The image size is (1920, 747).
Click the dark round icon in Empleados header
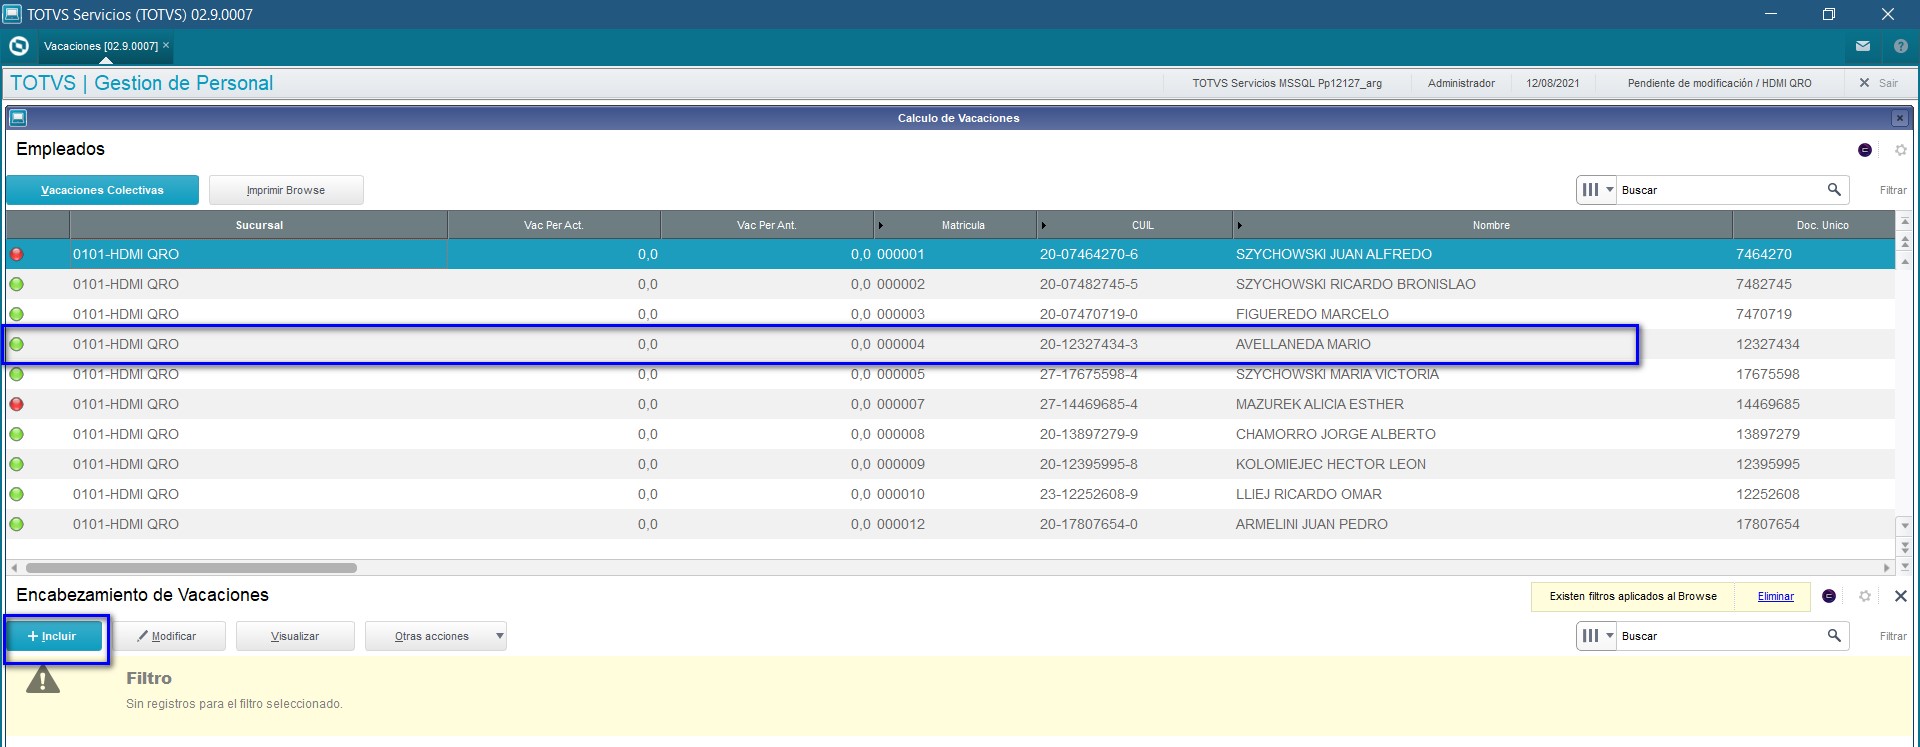(x=1865, y=150)
